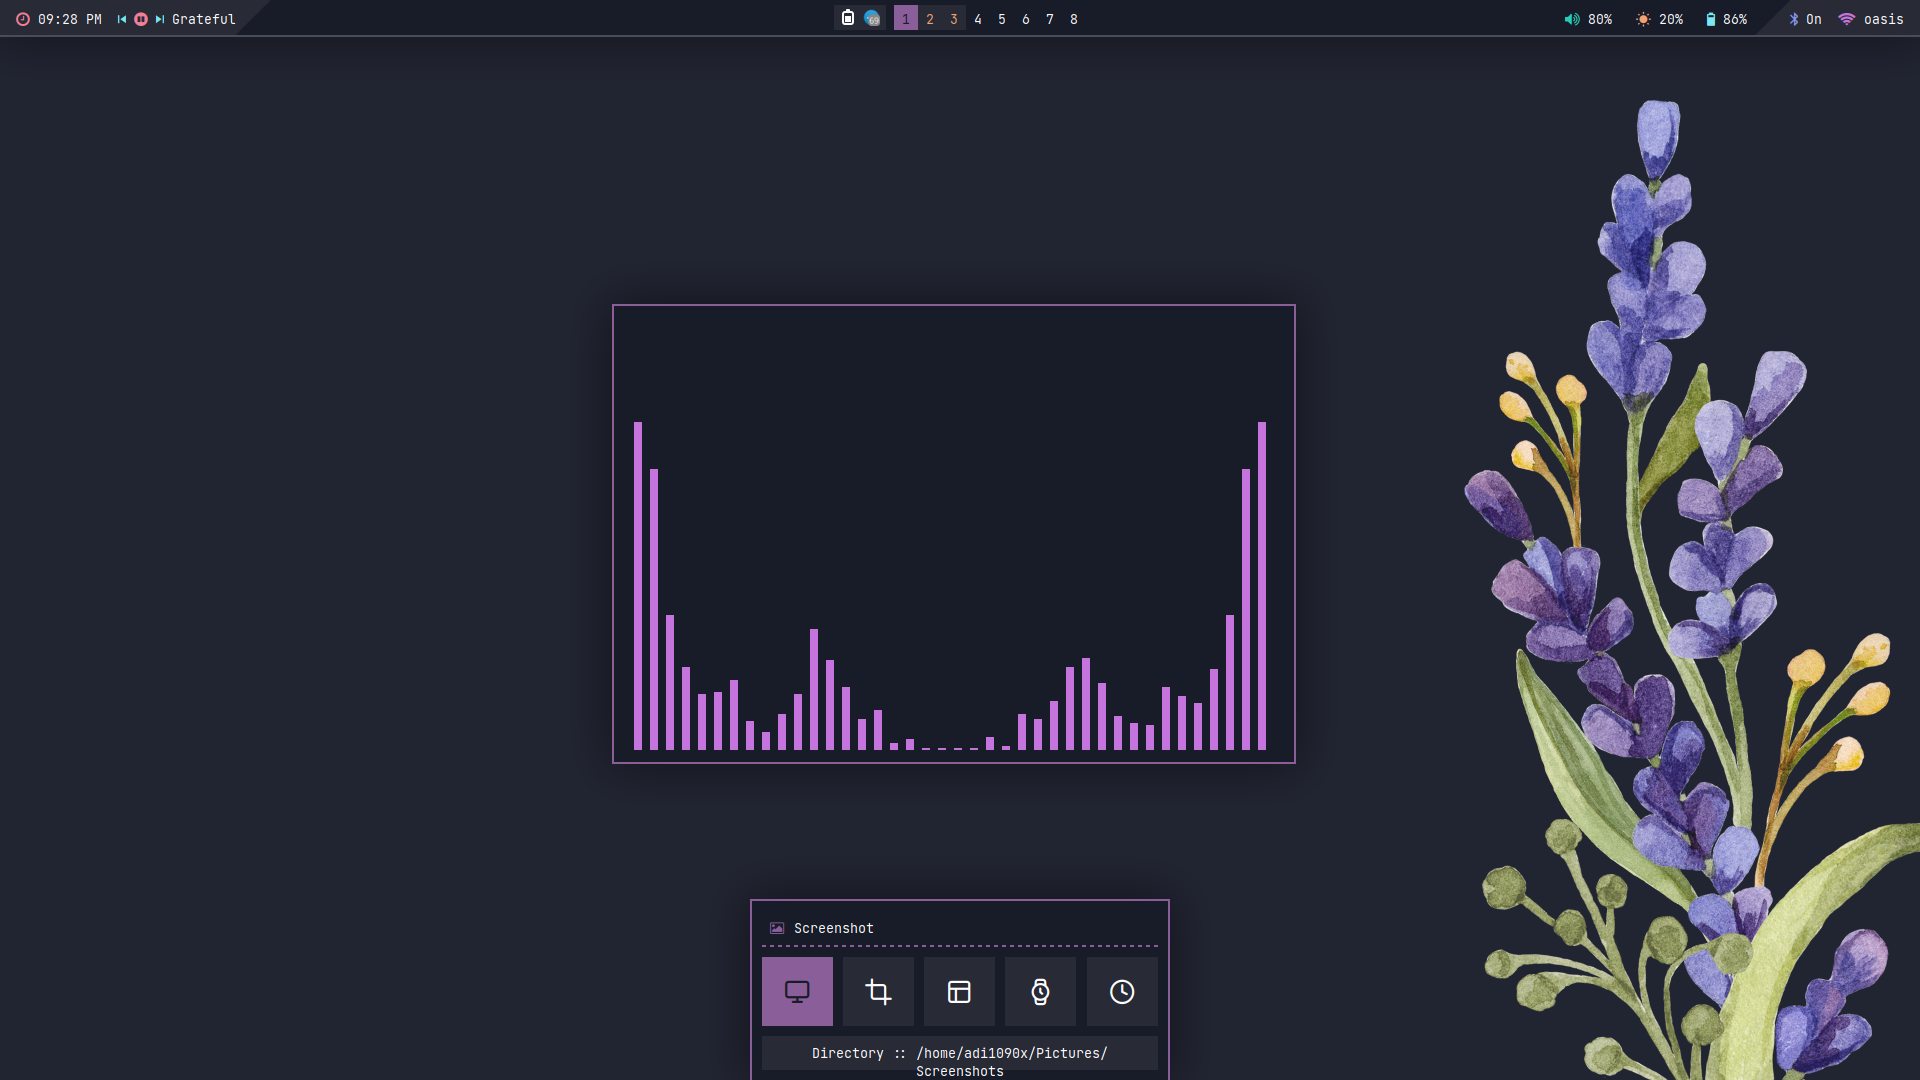Switch to workspace 2
Image resolution: width=1920 pixels, height=1080 pixels.
point(930,19)
